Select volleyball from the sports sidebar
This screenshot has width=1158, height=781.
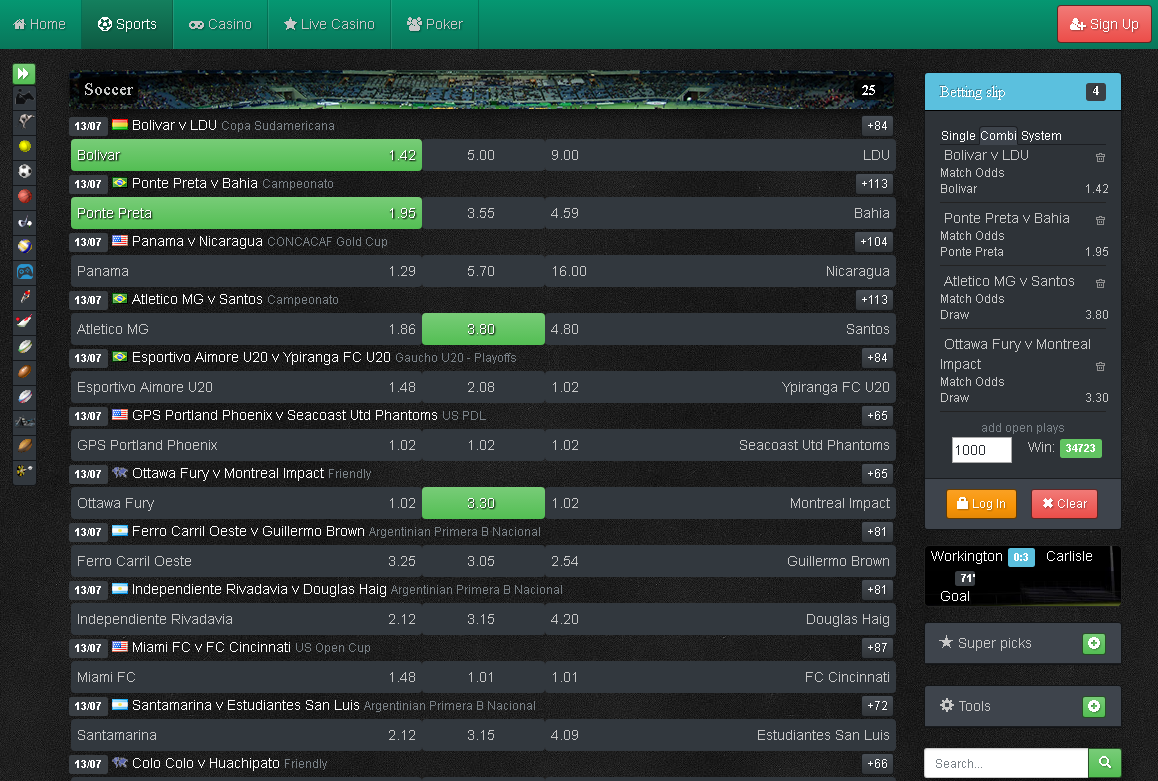24,247
